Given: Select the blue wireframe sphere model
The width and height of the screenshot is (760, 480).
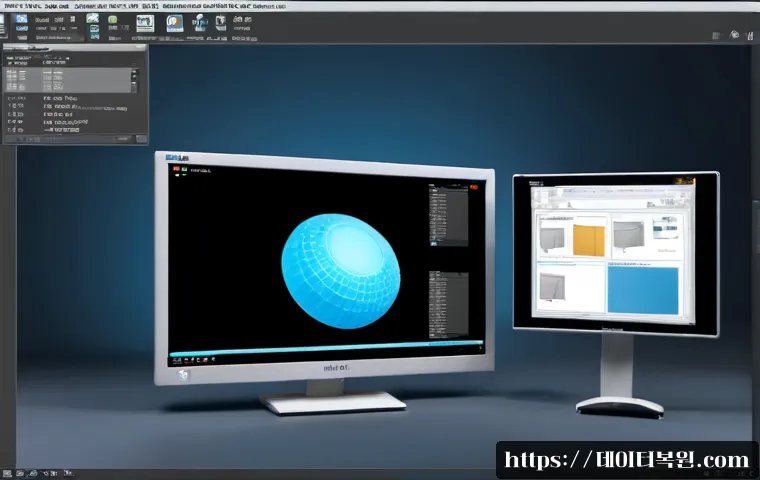Looking at the screenshot, I should tap(341, 271).
